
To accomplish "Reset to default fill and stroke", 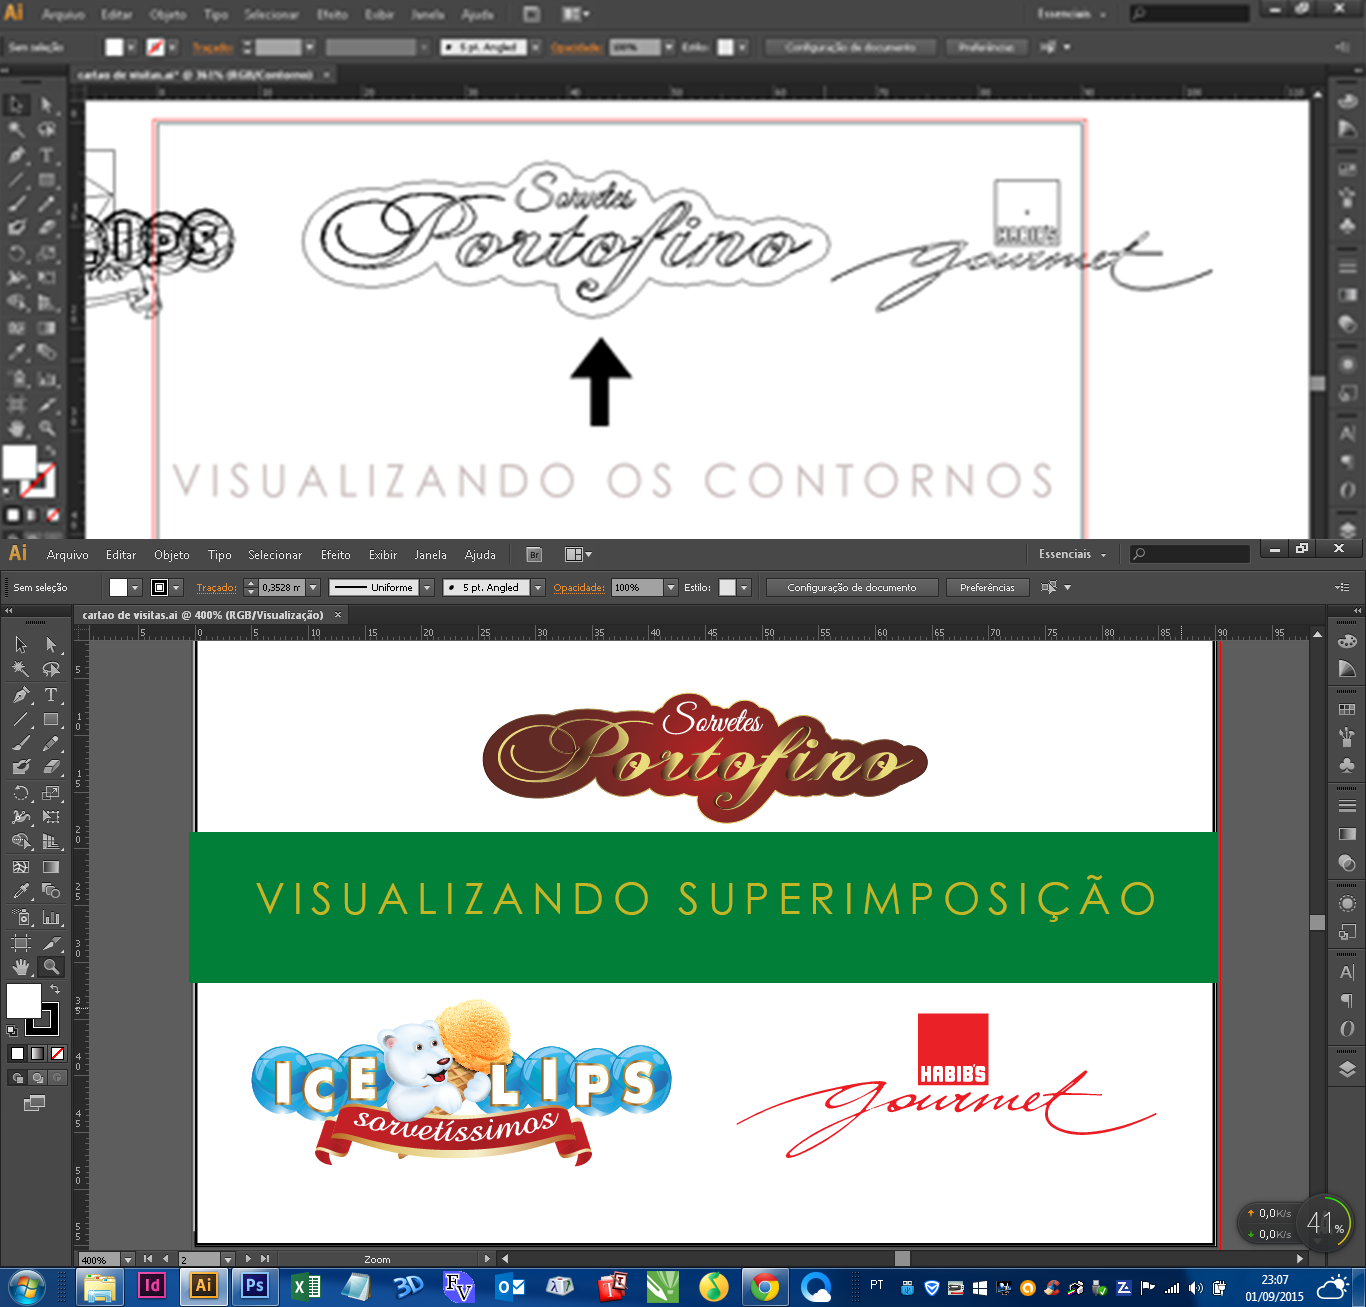I will (12, 1030).
